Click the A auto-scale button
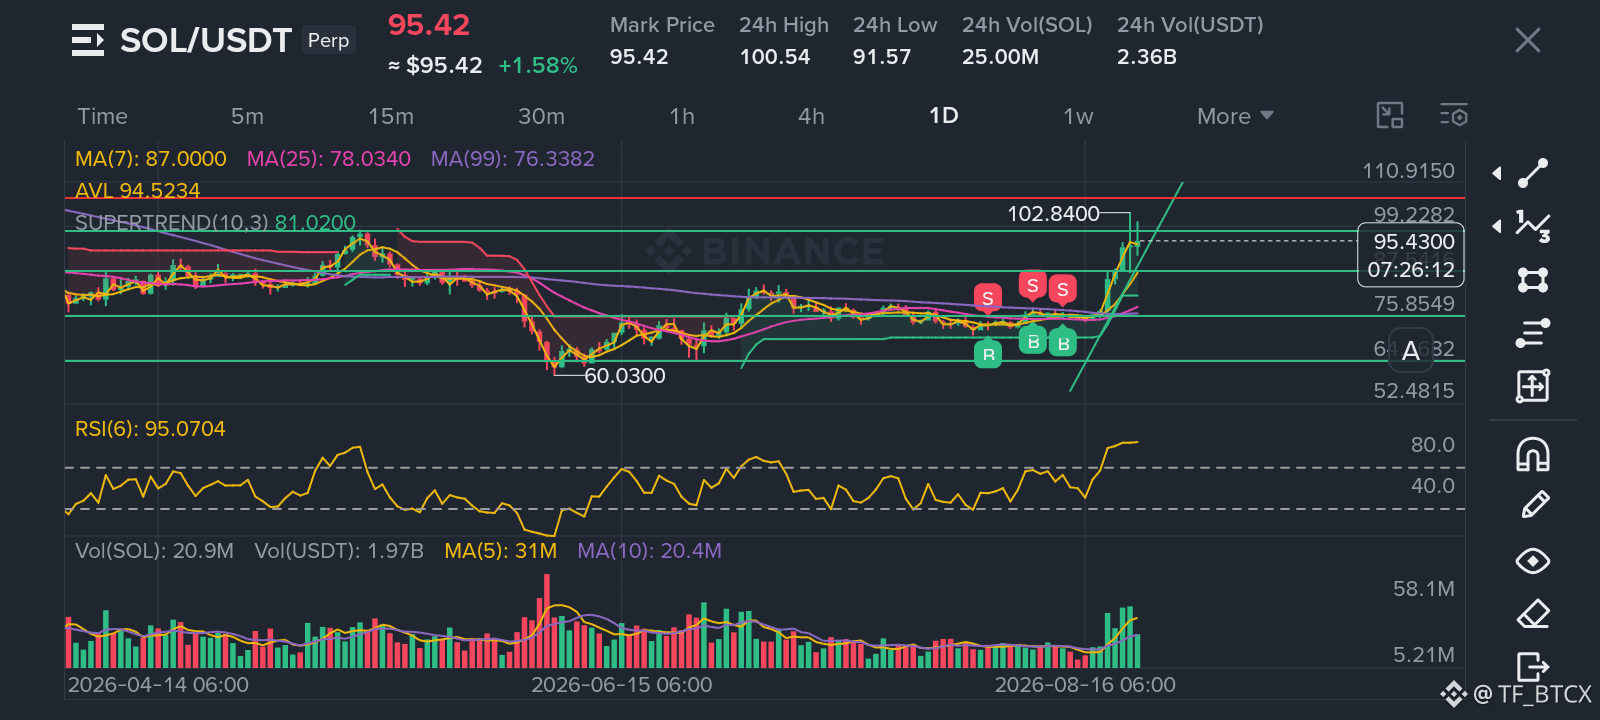1600x720 pixels. pyautogui.click(x=1411, y=351)
